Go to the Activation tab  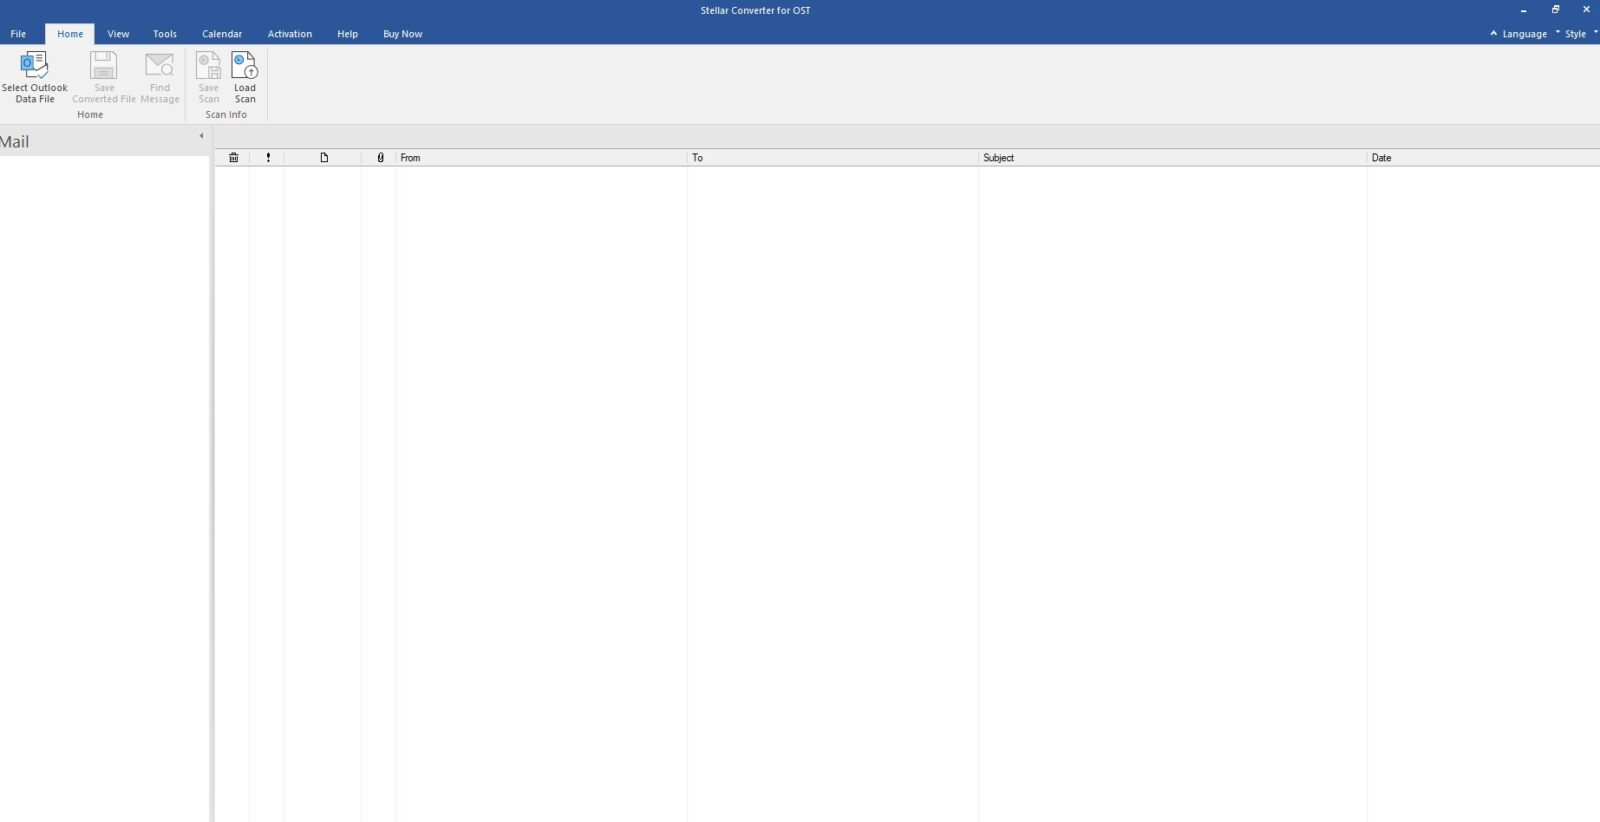click(290, 34)
